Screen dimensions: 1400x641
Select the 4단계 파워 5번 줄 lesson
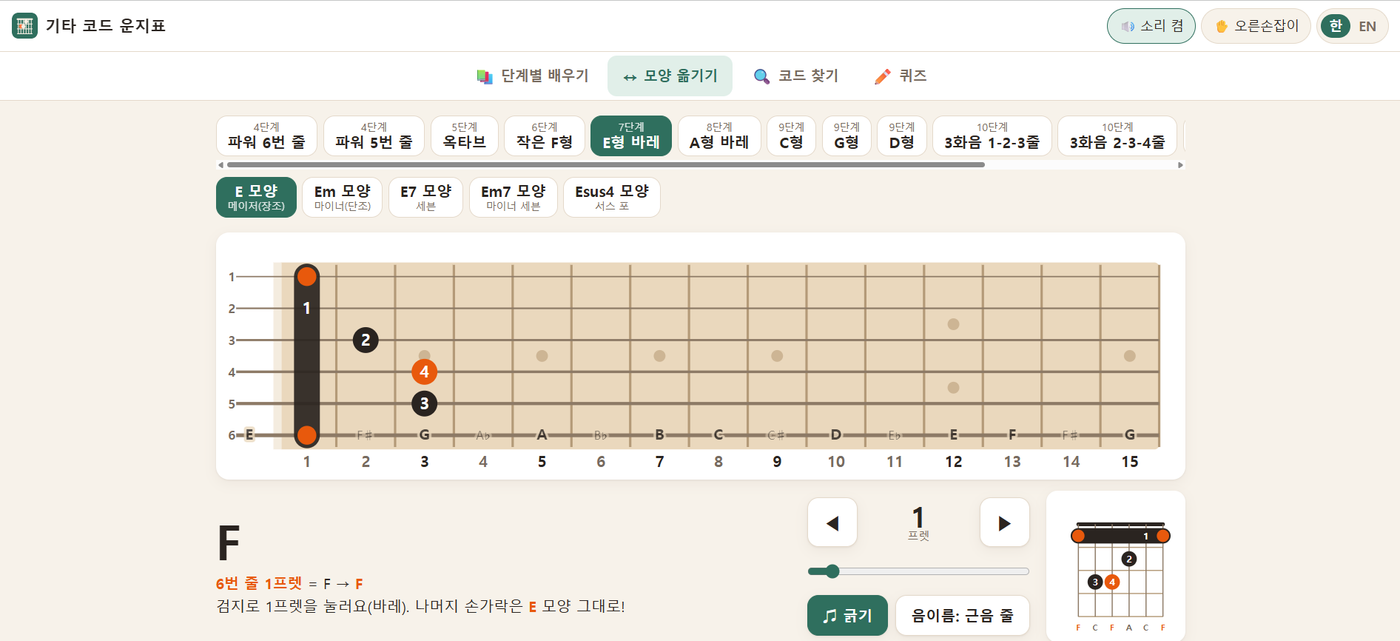pos(374,136)
